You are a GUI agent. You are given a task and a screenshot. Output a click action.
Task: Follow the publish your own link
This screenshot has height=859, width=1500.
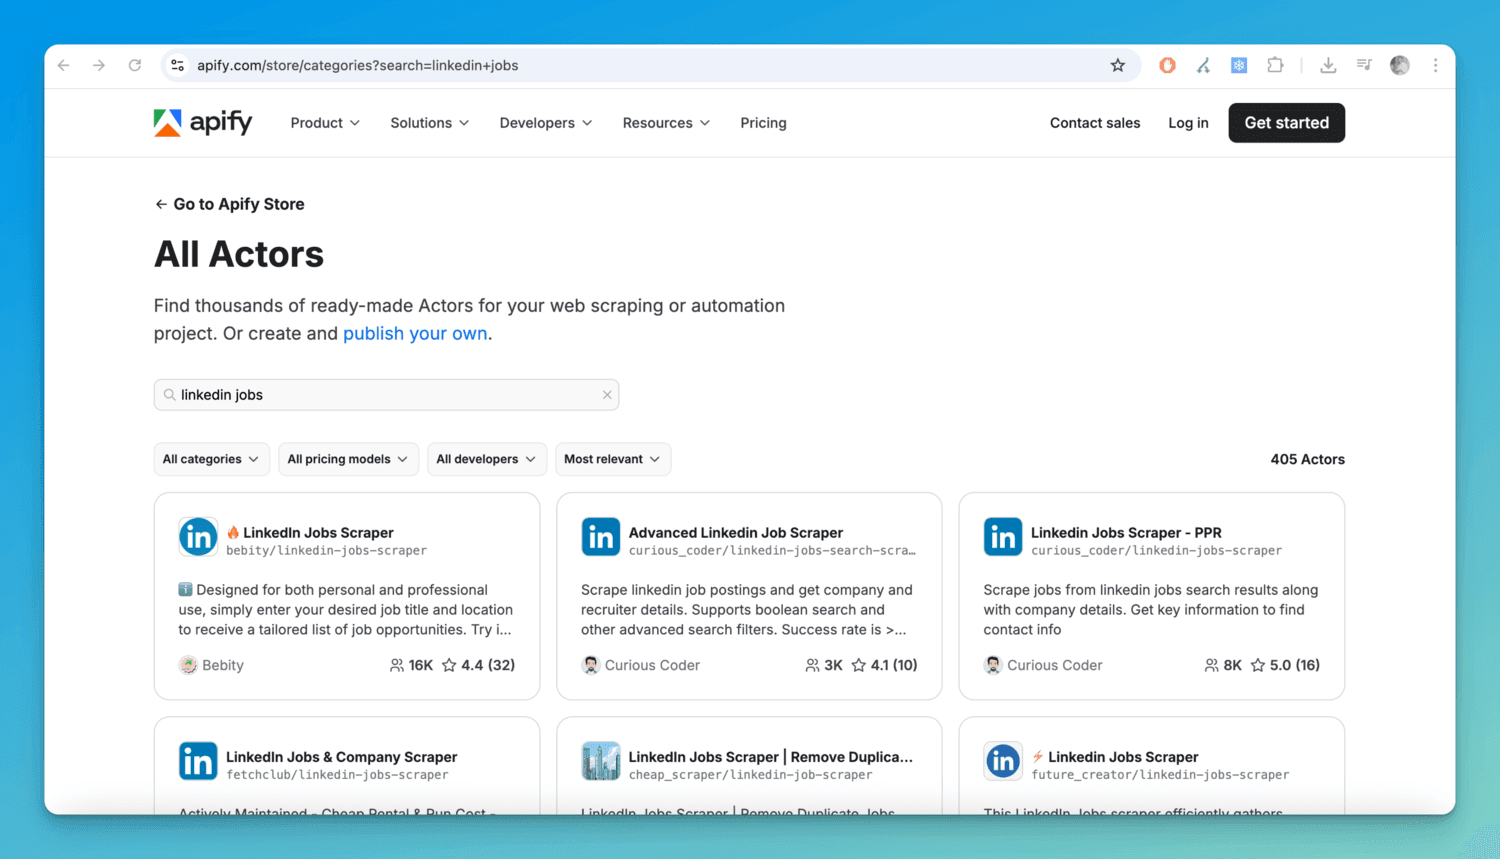[x=415, y=334]
